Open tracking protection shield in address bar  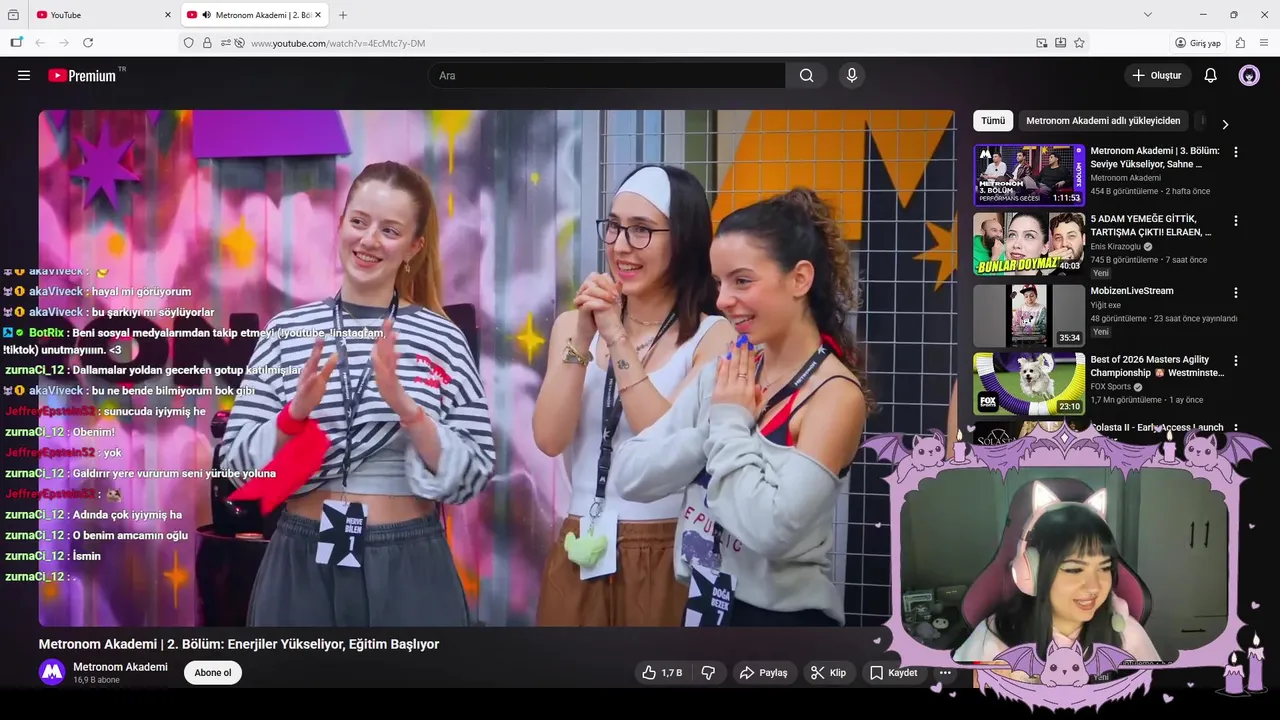pyautogui.click(x=189, y=43)
